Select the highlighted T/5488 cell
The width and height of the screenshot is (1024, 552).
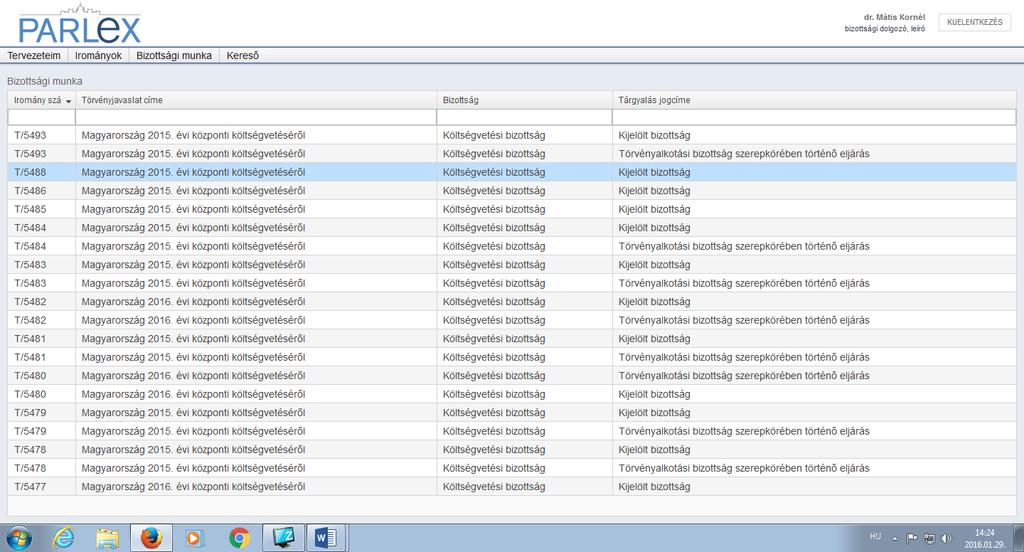tap(42, 172)
